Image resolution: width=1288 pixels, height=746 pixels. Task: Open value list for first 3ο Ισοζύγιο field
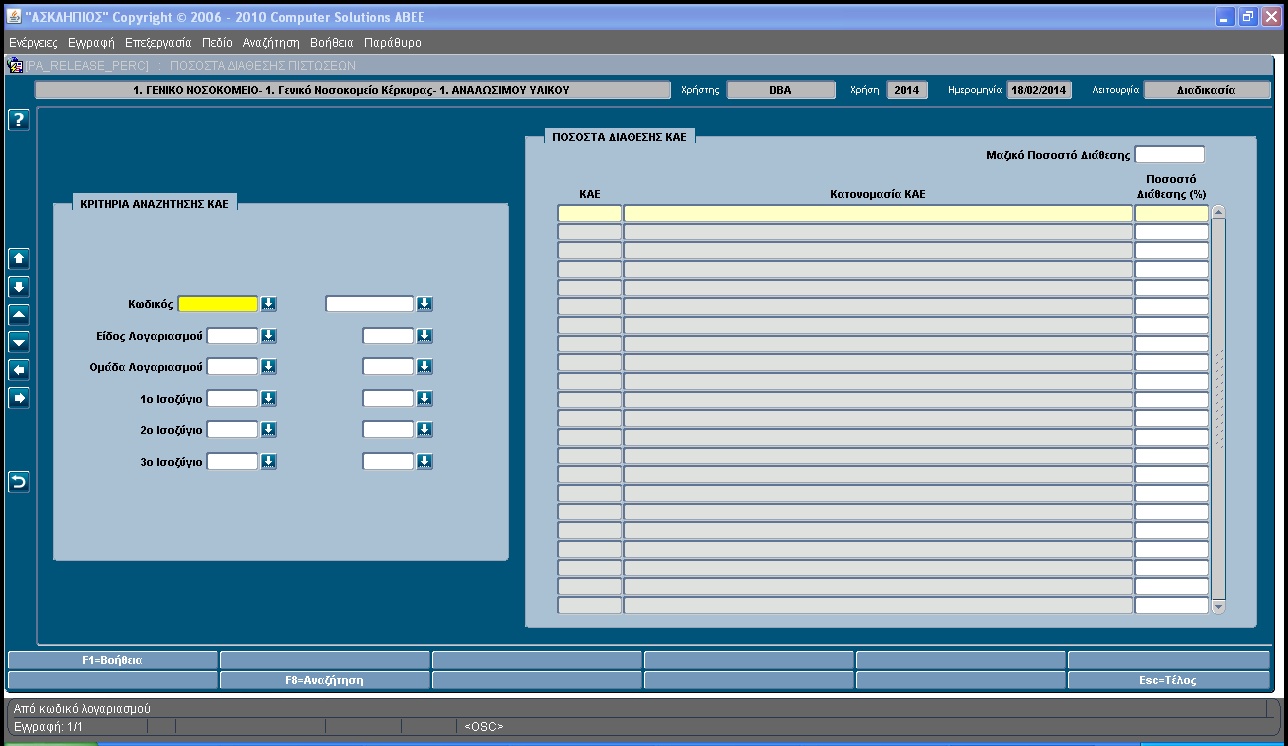pos(268,462)
